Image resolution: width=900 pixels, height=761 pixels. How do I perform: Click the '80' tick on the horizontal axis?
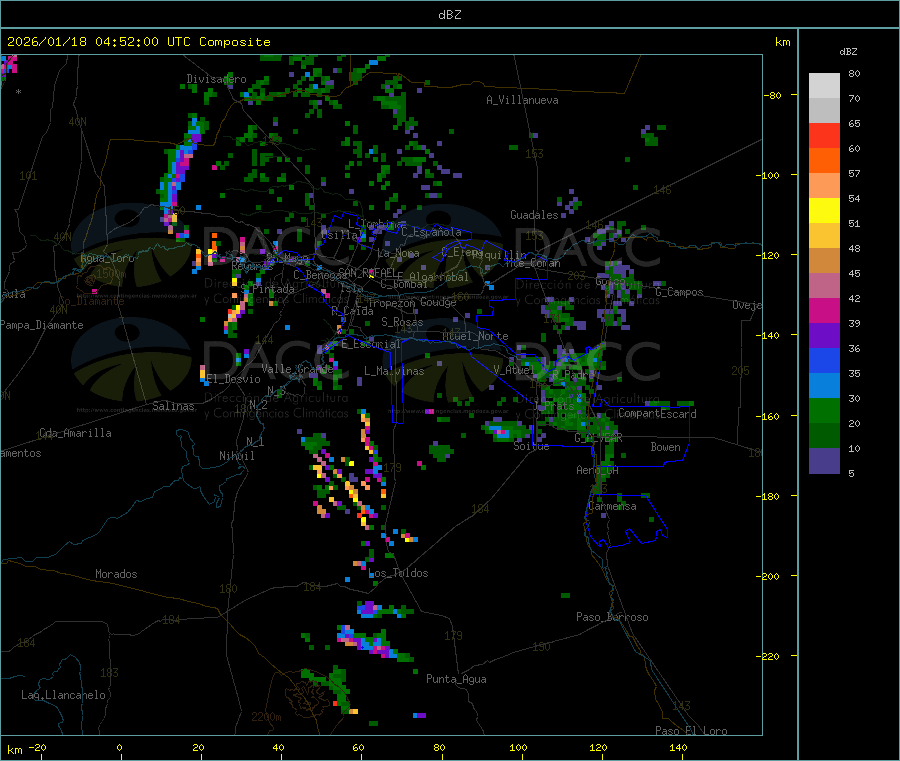point(439,747)
